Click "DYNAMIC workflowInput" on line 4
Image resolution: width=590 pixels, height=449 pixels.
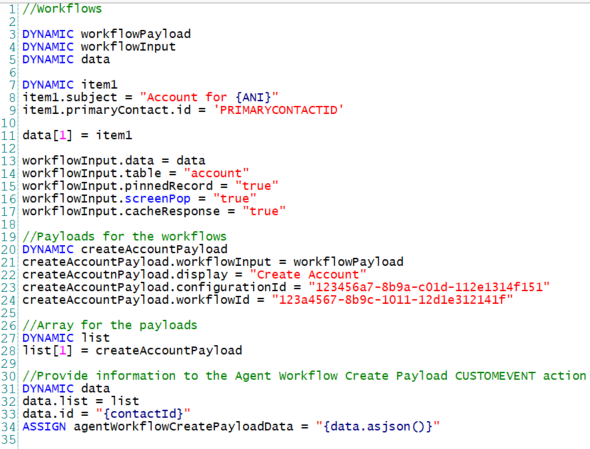[x=99, y=47]
